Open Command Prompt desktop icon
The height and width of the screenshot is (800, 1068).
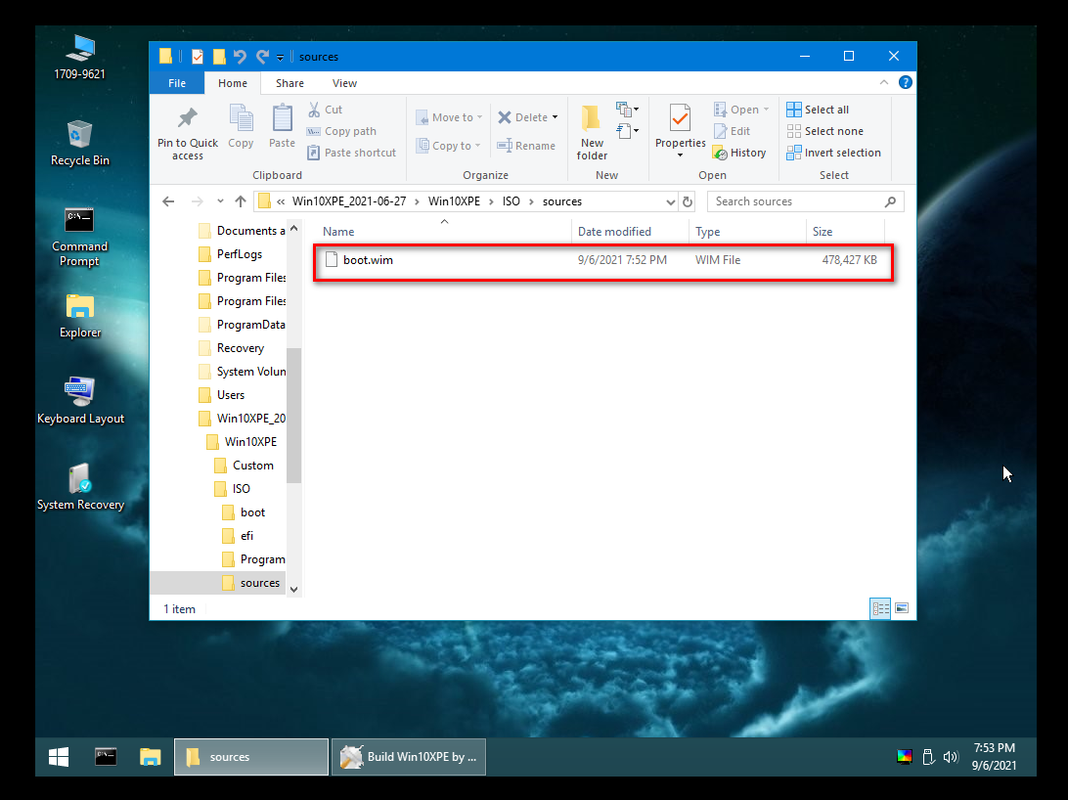click(80, 236)
